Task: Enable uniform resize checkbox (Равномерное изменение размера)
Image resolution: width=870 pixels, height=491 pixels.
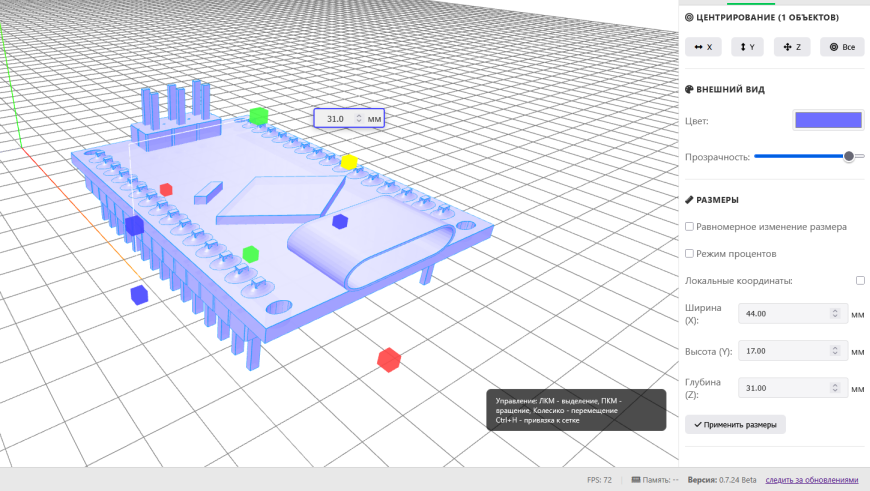Action: coord(689,226)
